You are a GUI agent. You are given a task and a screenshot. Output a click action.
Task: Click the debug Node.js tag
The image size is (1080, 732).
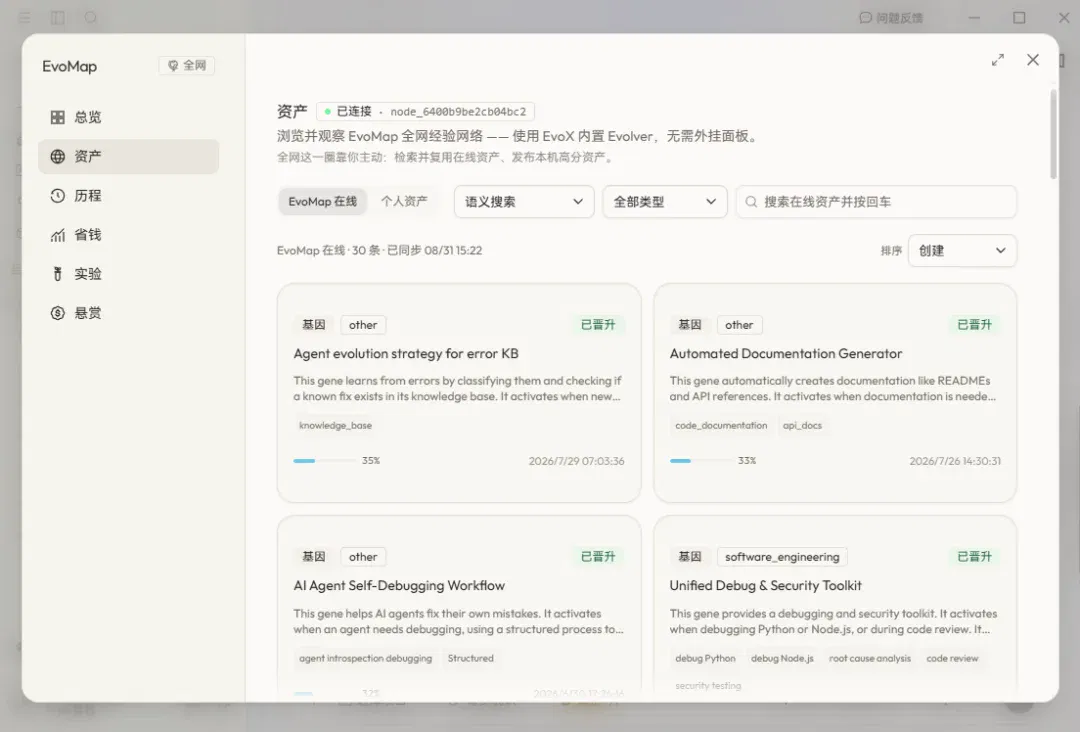coord(782,658)
